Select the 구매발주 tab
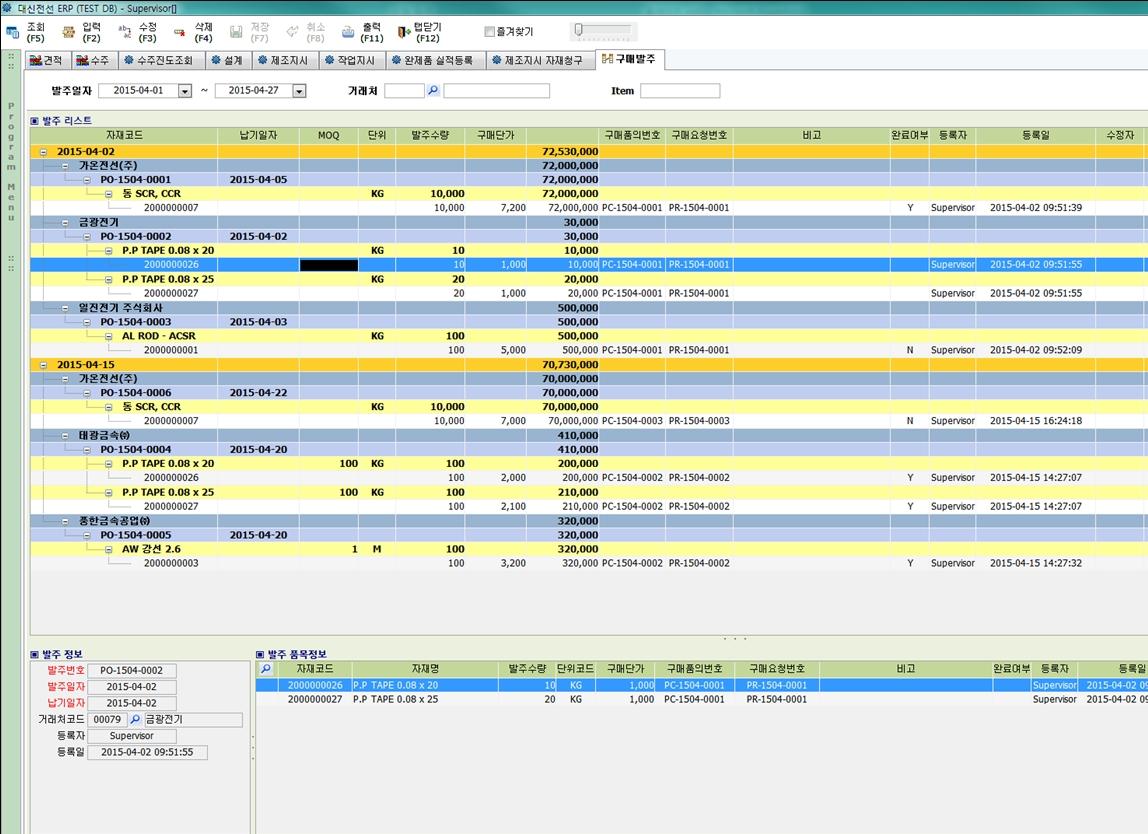1148x834 pixels. (x=629, y=59)
